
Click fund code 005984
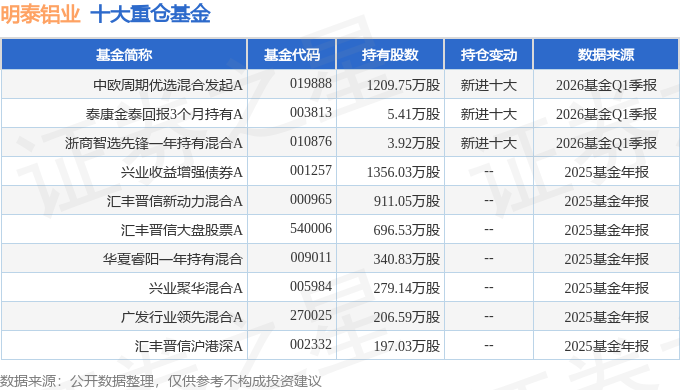click(x=311, y=287)
